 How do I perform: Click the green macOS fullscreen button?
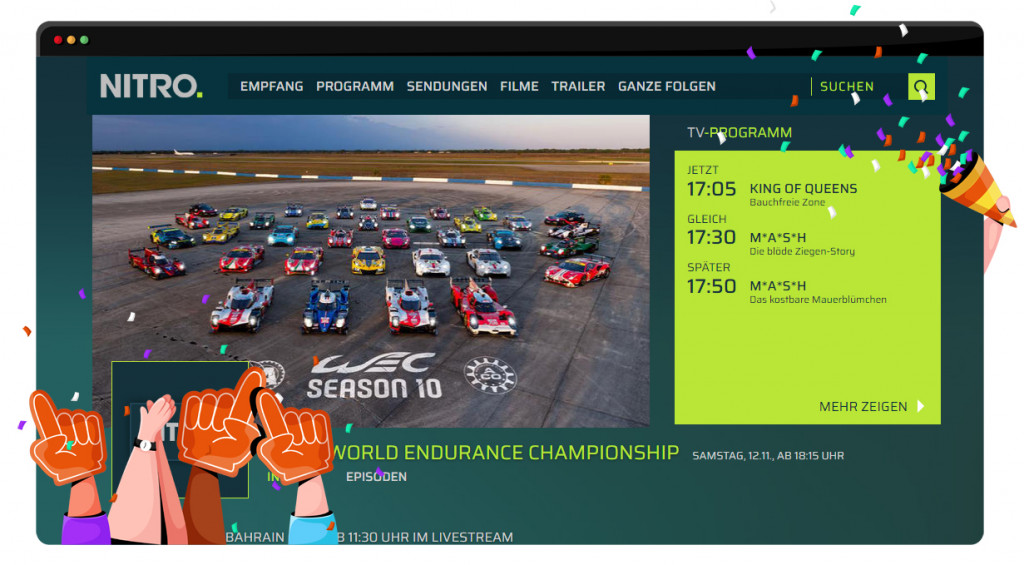84,40
